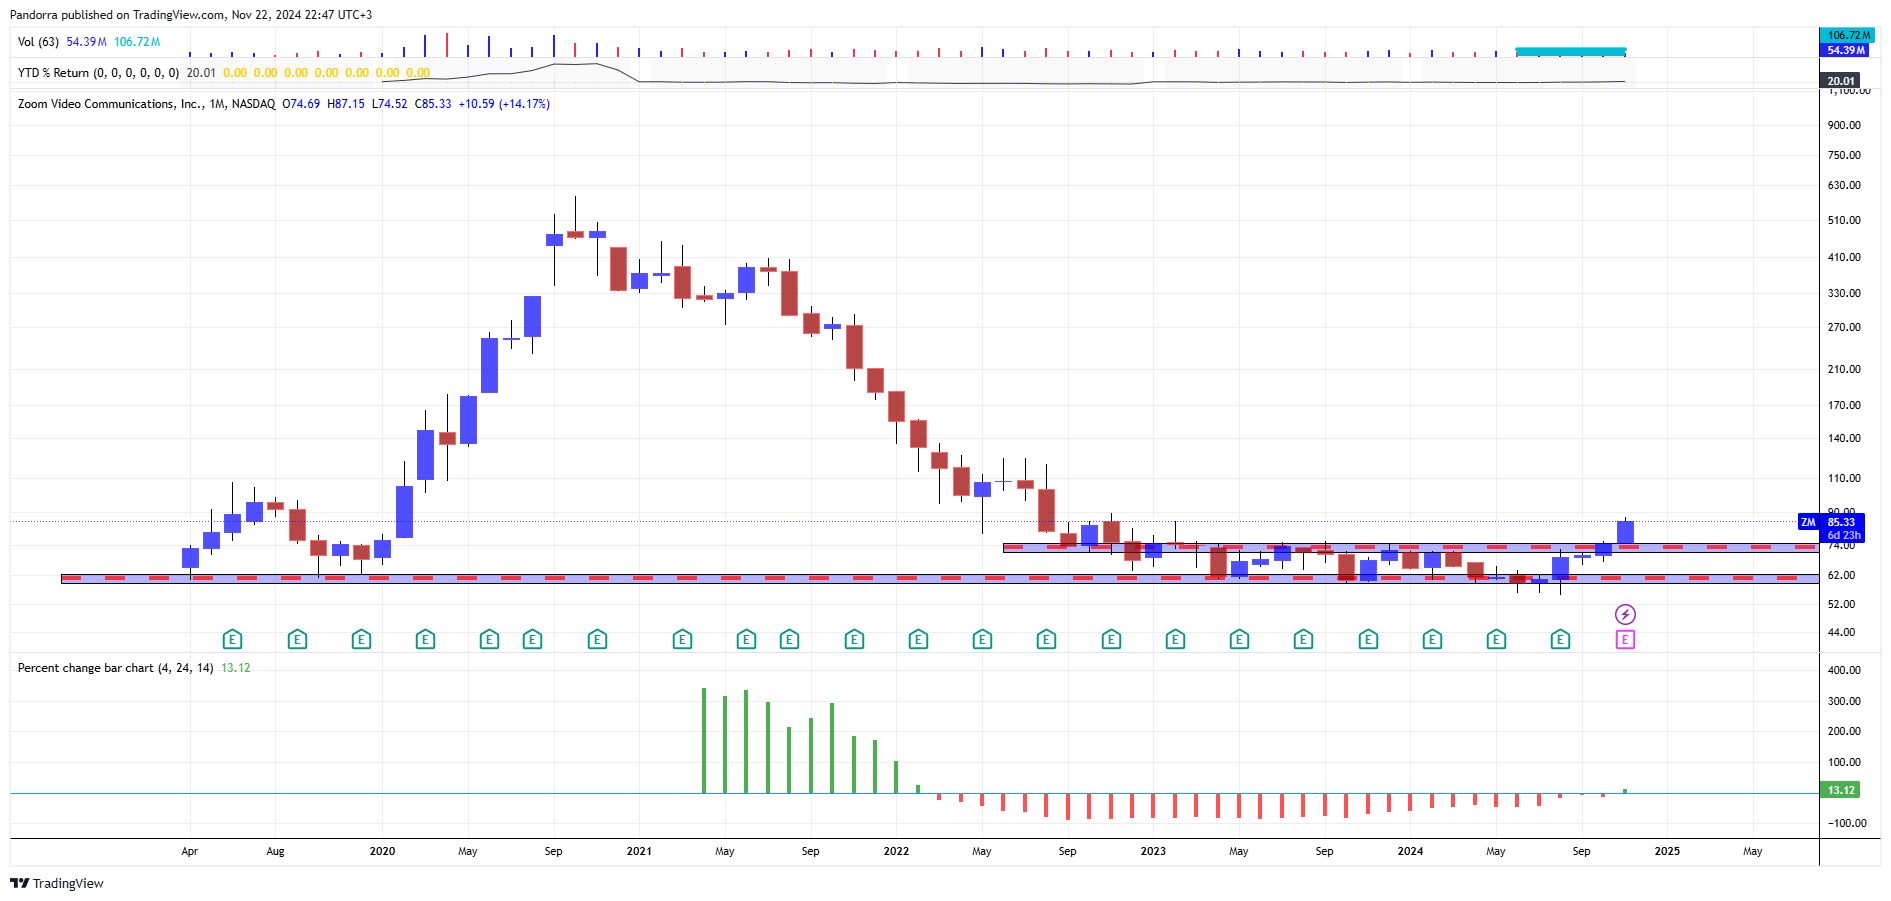Click the 2020 label on the time axis
Image resolution: width=1891 pixels, height=901 pixels.
[x=382, y=851]
